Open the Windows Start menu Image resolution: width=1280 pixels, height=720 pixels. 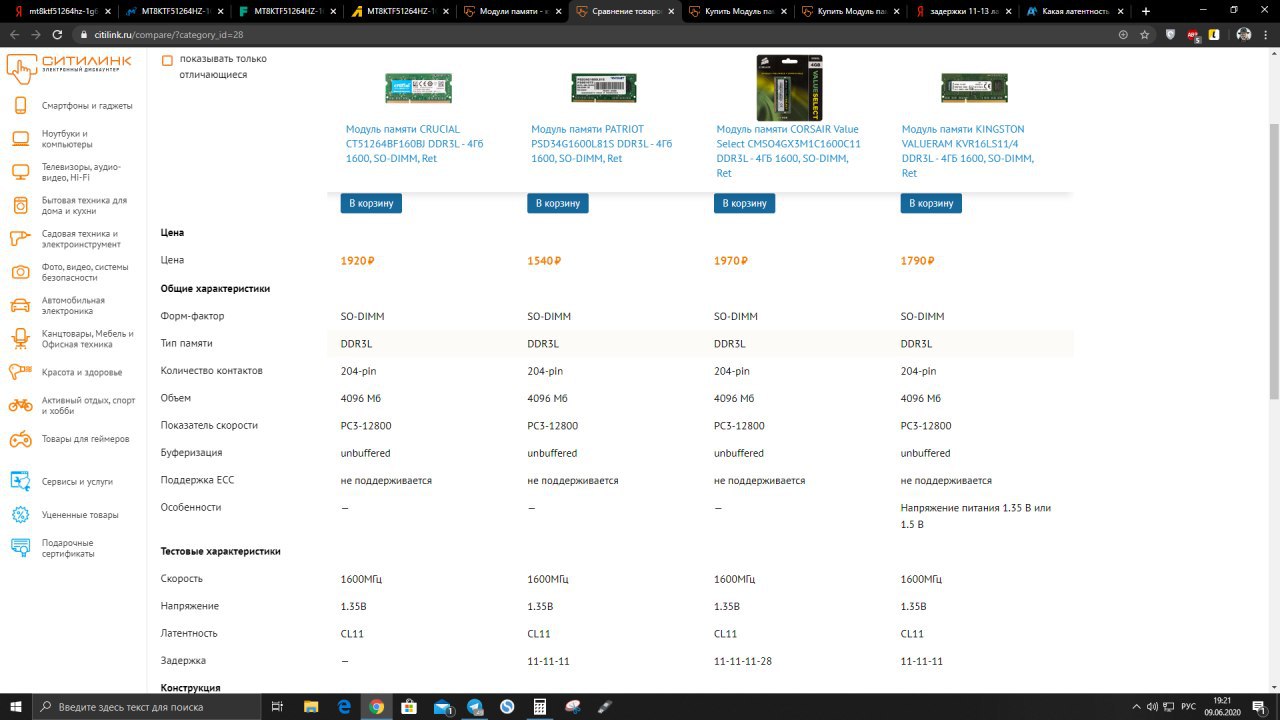click(x=16, y=707)
